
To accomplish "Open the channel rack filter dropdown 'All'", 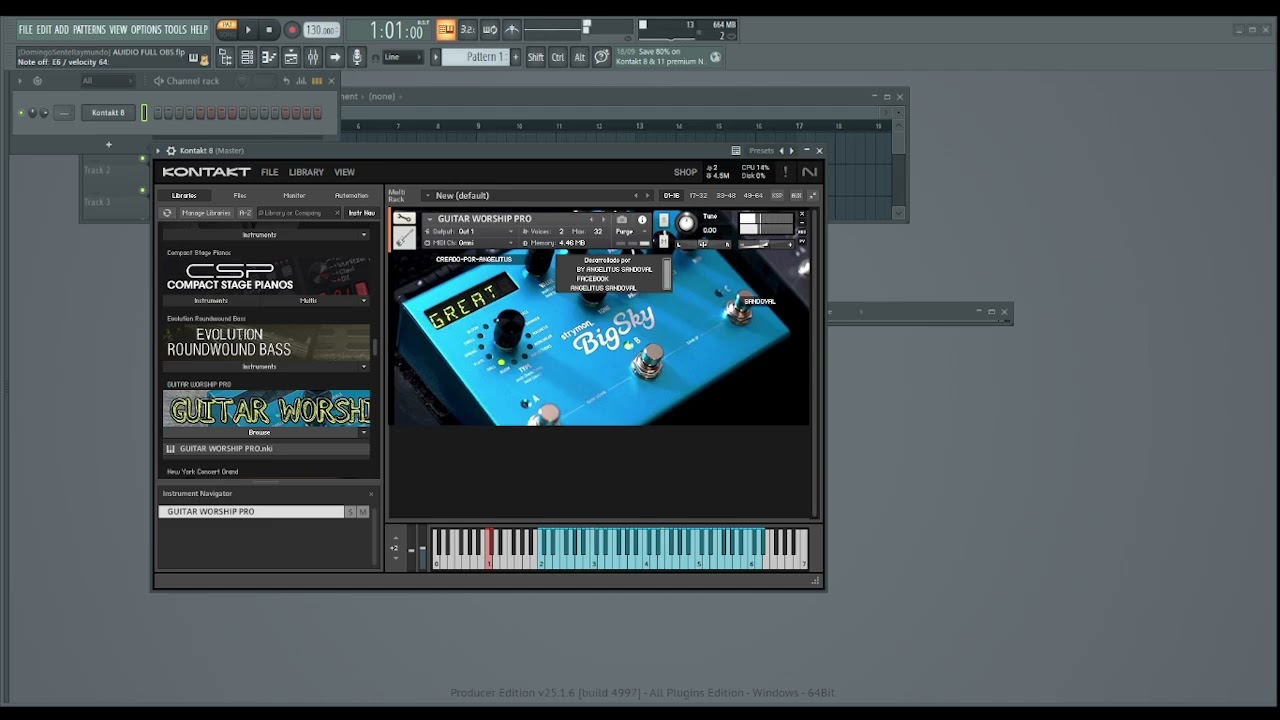I will coord(108,81).
